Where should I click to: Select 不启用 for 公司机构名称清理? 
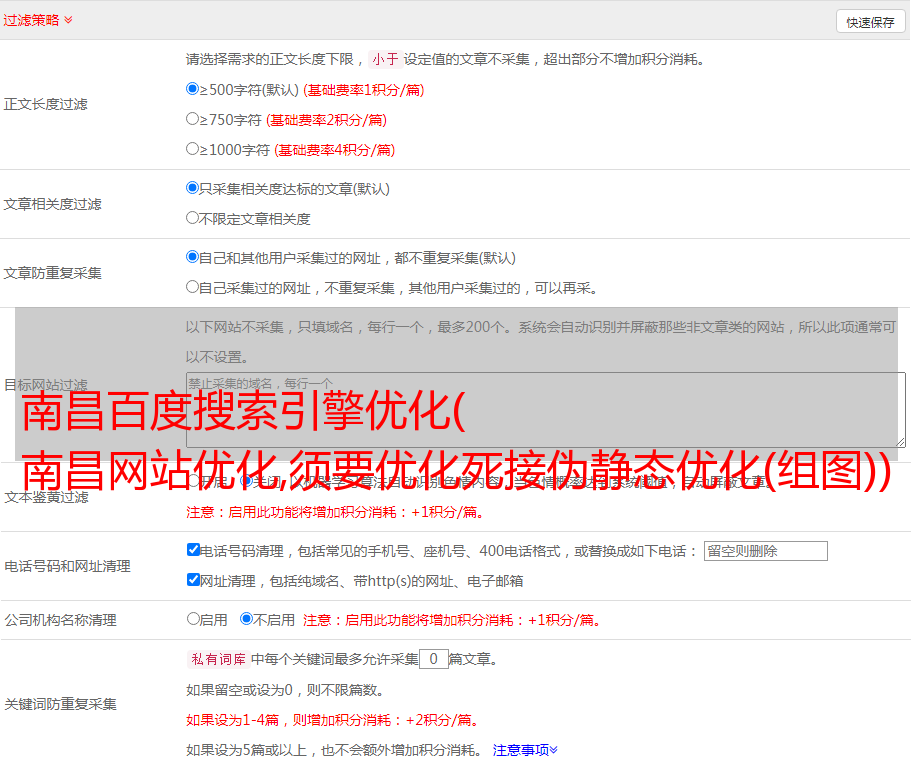246,619
